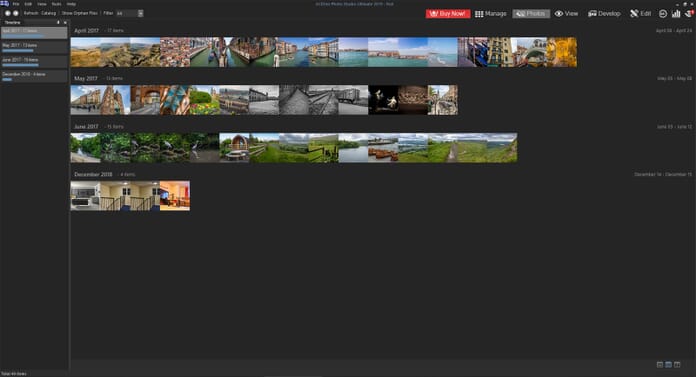Select the rusty boats photo

click(x=383, y=148)
